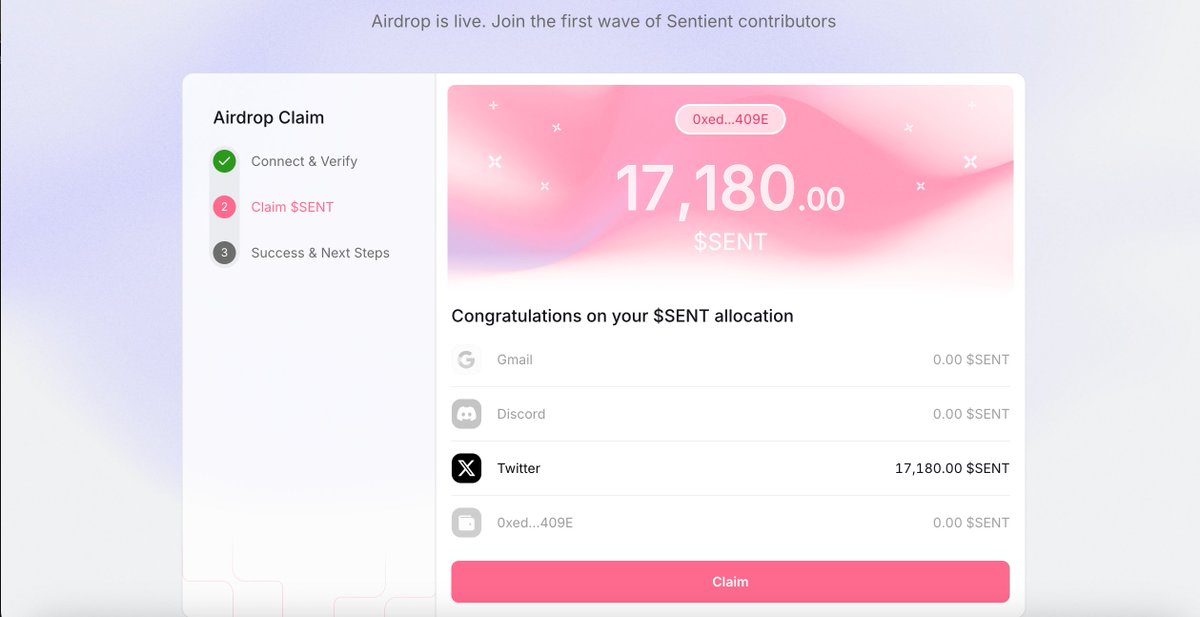Click the Discord logo icon
The width and height of the screenshot is (1200, 617).
(466, 414)
